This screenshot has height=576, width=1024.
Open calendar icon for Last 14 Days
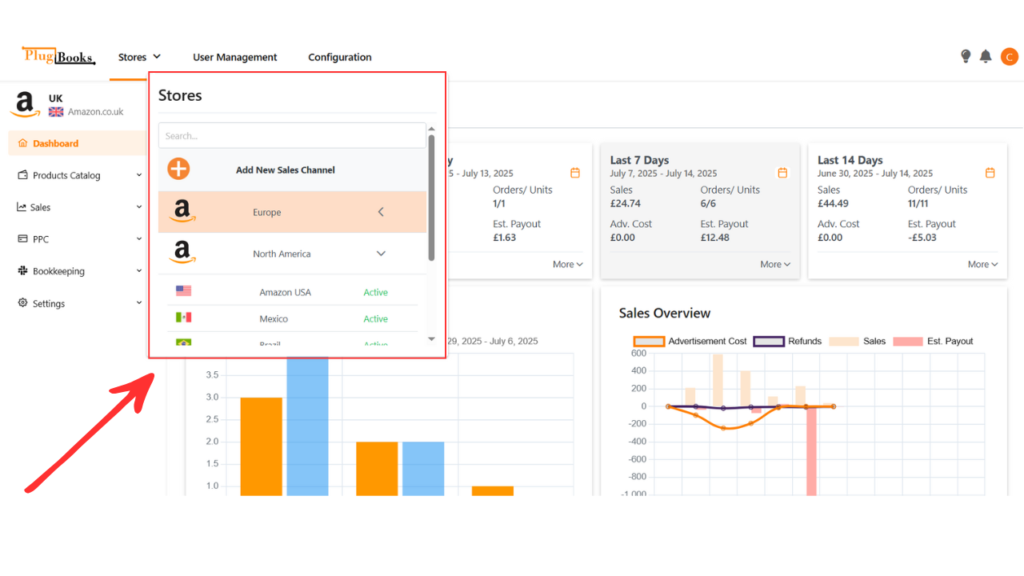(990, 173)
